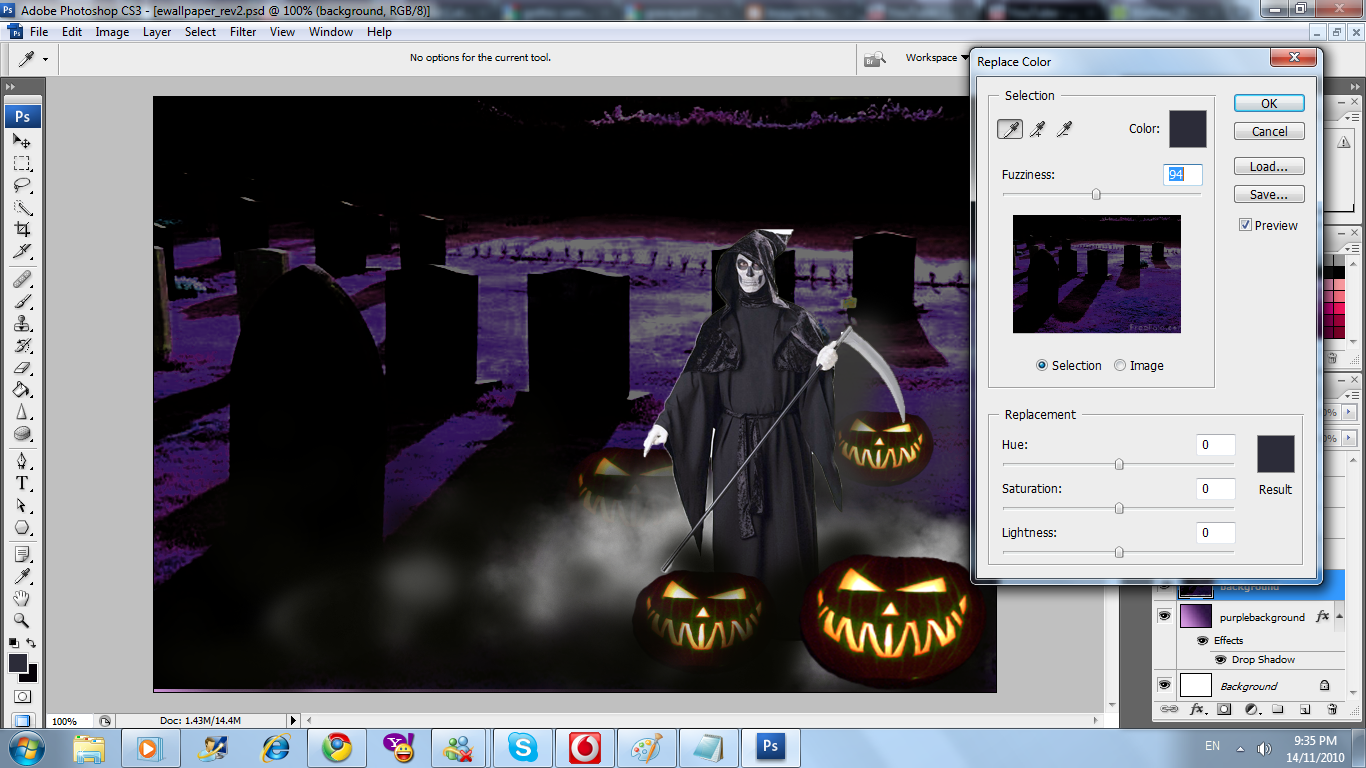
Task: Select the Zoom magnifier tool
Action: point(22,620)
